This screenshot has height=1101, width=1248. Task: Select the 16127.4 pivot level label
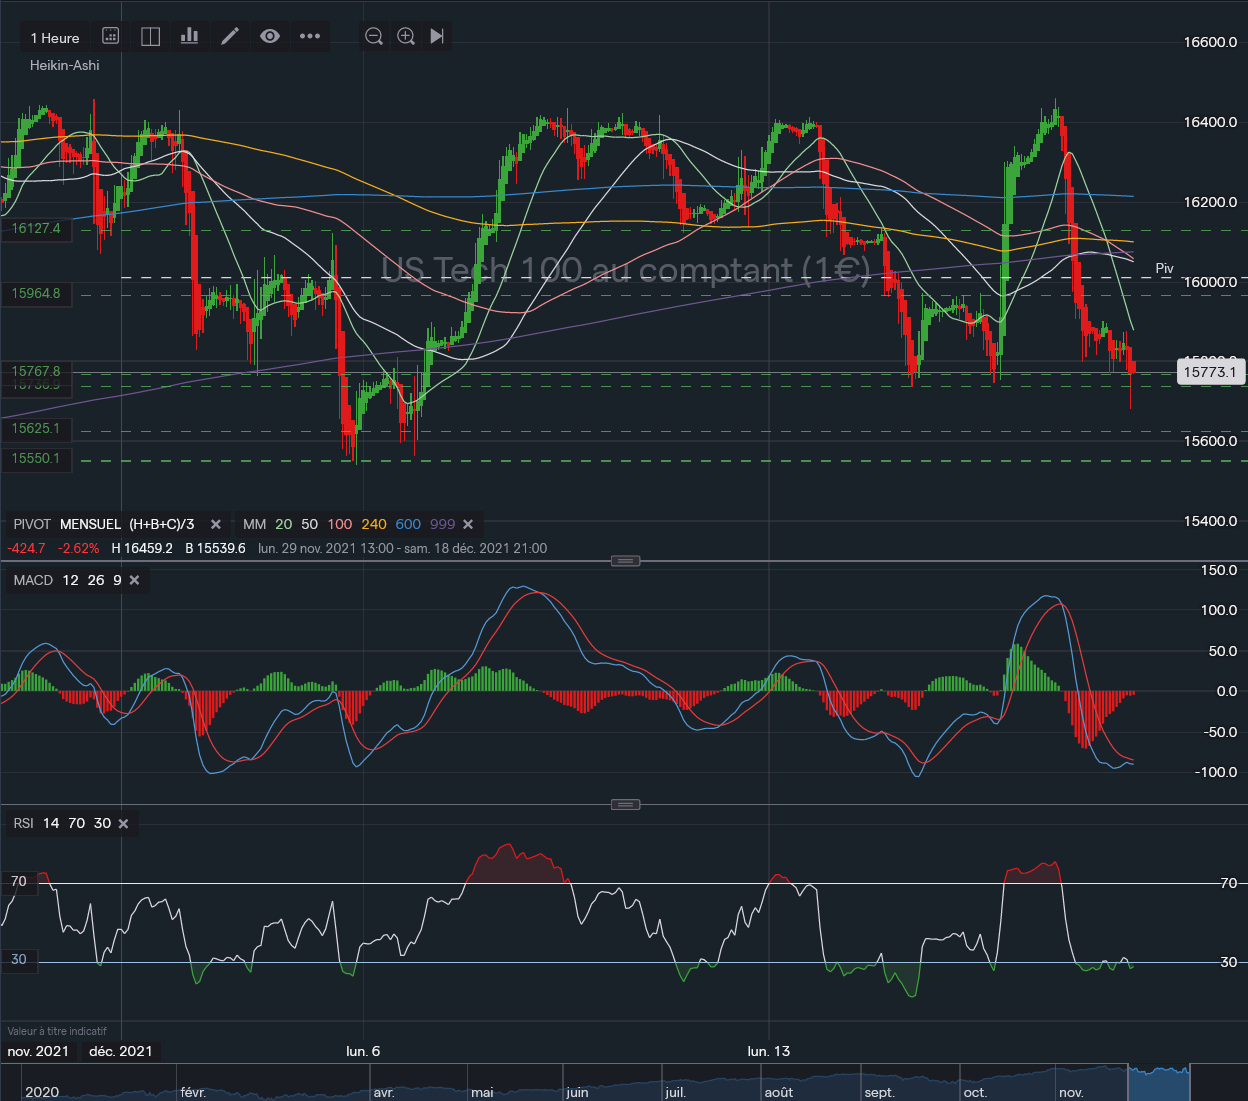point(36,229)
